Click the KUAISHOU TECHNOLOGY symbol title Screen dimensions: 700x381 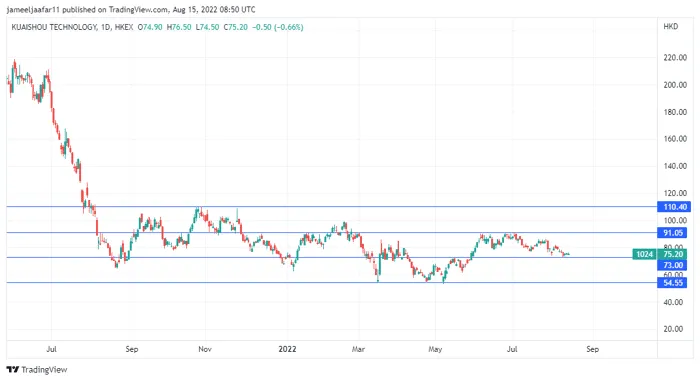[54, 27]
